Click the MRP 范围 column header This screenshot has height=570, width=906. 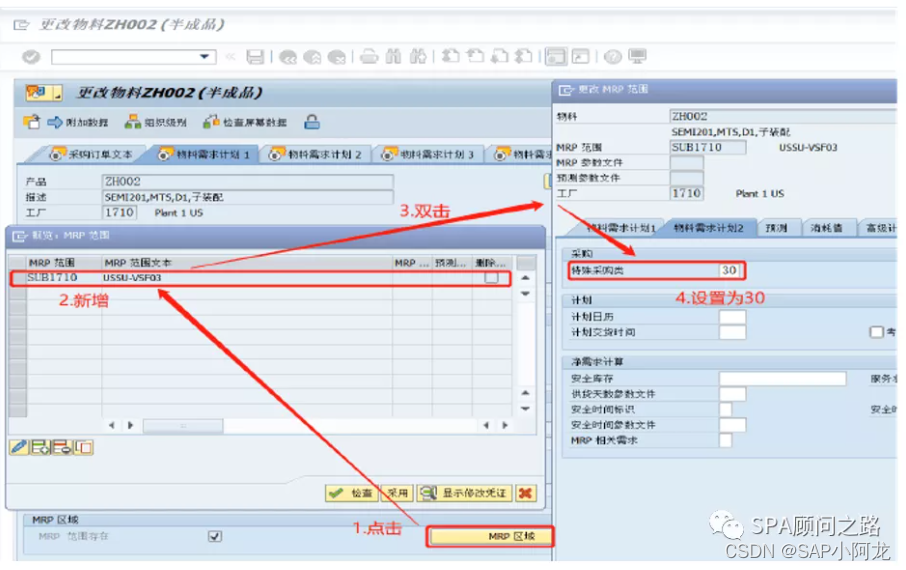tap(64, 262)
